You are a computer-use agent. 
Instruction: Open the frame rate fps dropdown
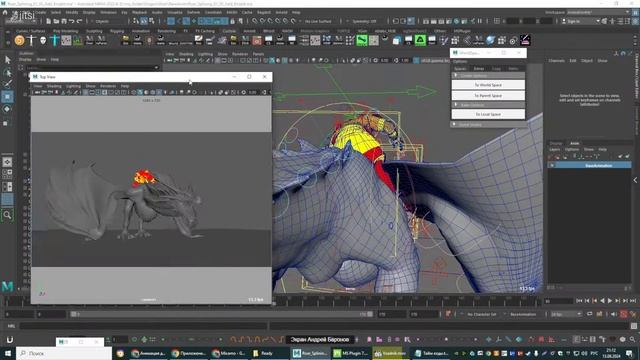click(566, 314)
